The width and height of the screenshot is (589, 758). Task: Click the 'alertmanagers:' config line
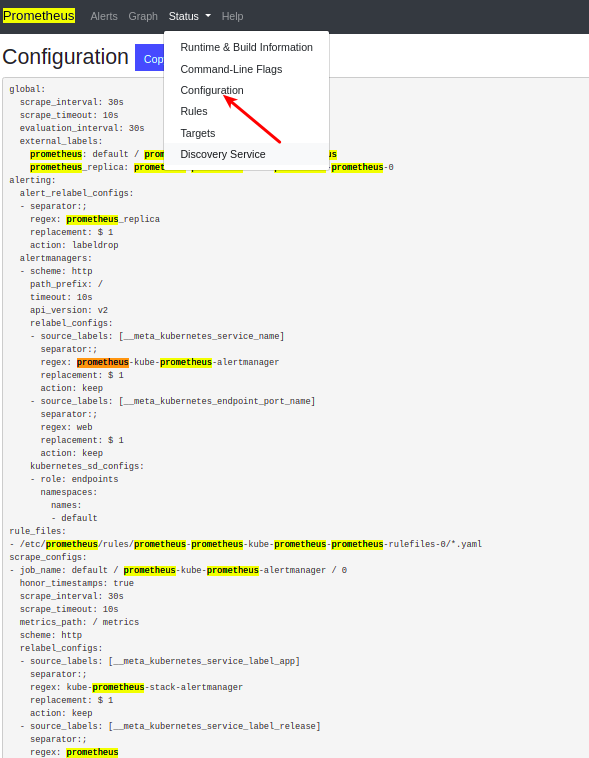pyautogui.click(x=56, y=258)
